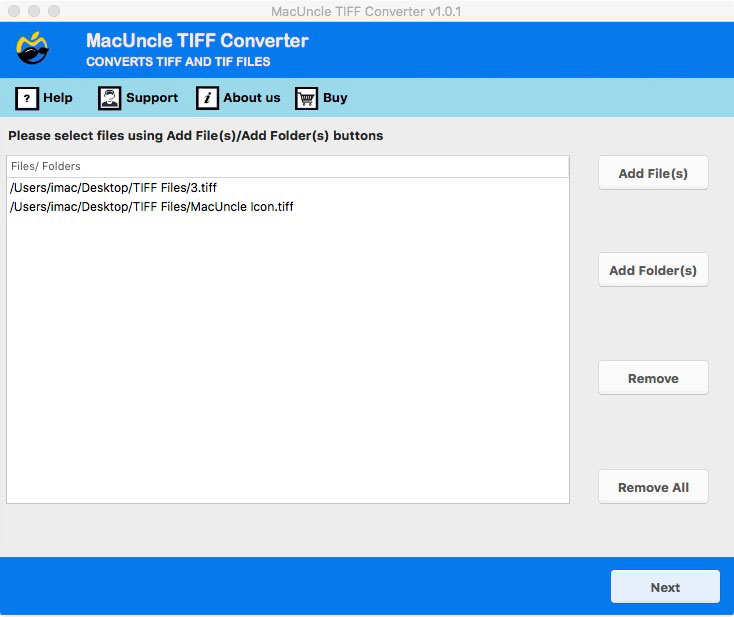The width and height of the screenshot is (734, 617).
Task: Open the Support label in toolbar
Action: tap(152, 98)
